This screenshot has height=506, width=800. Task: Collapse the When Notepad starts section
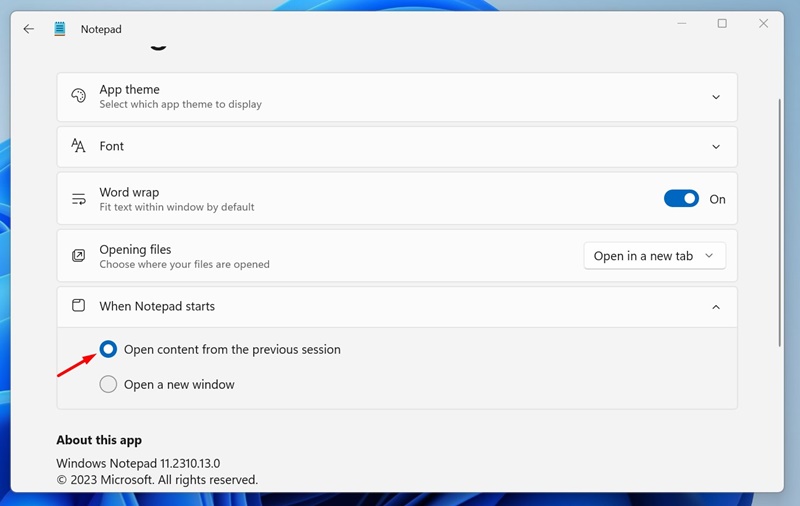coord(716,307)
